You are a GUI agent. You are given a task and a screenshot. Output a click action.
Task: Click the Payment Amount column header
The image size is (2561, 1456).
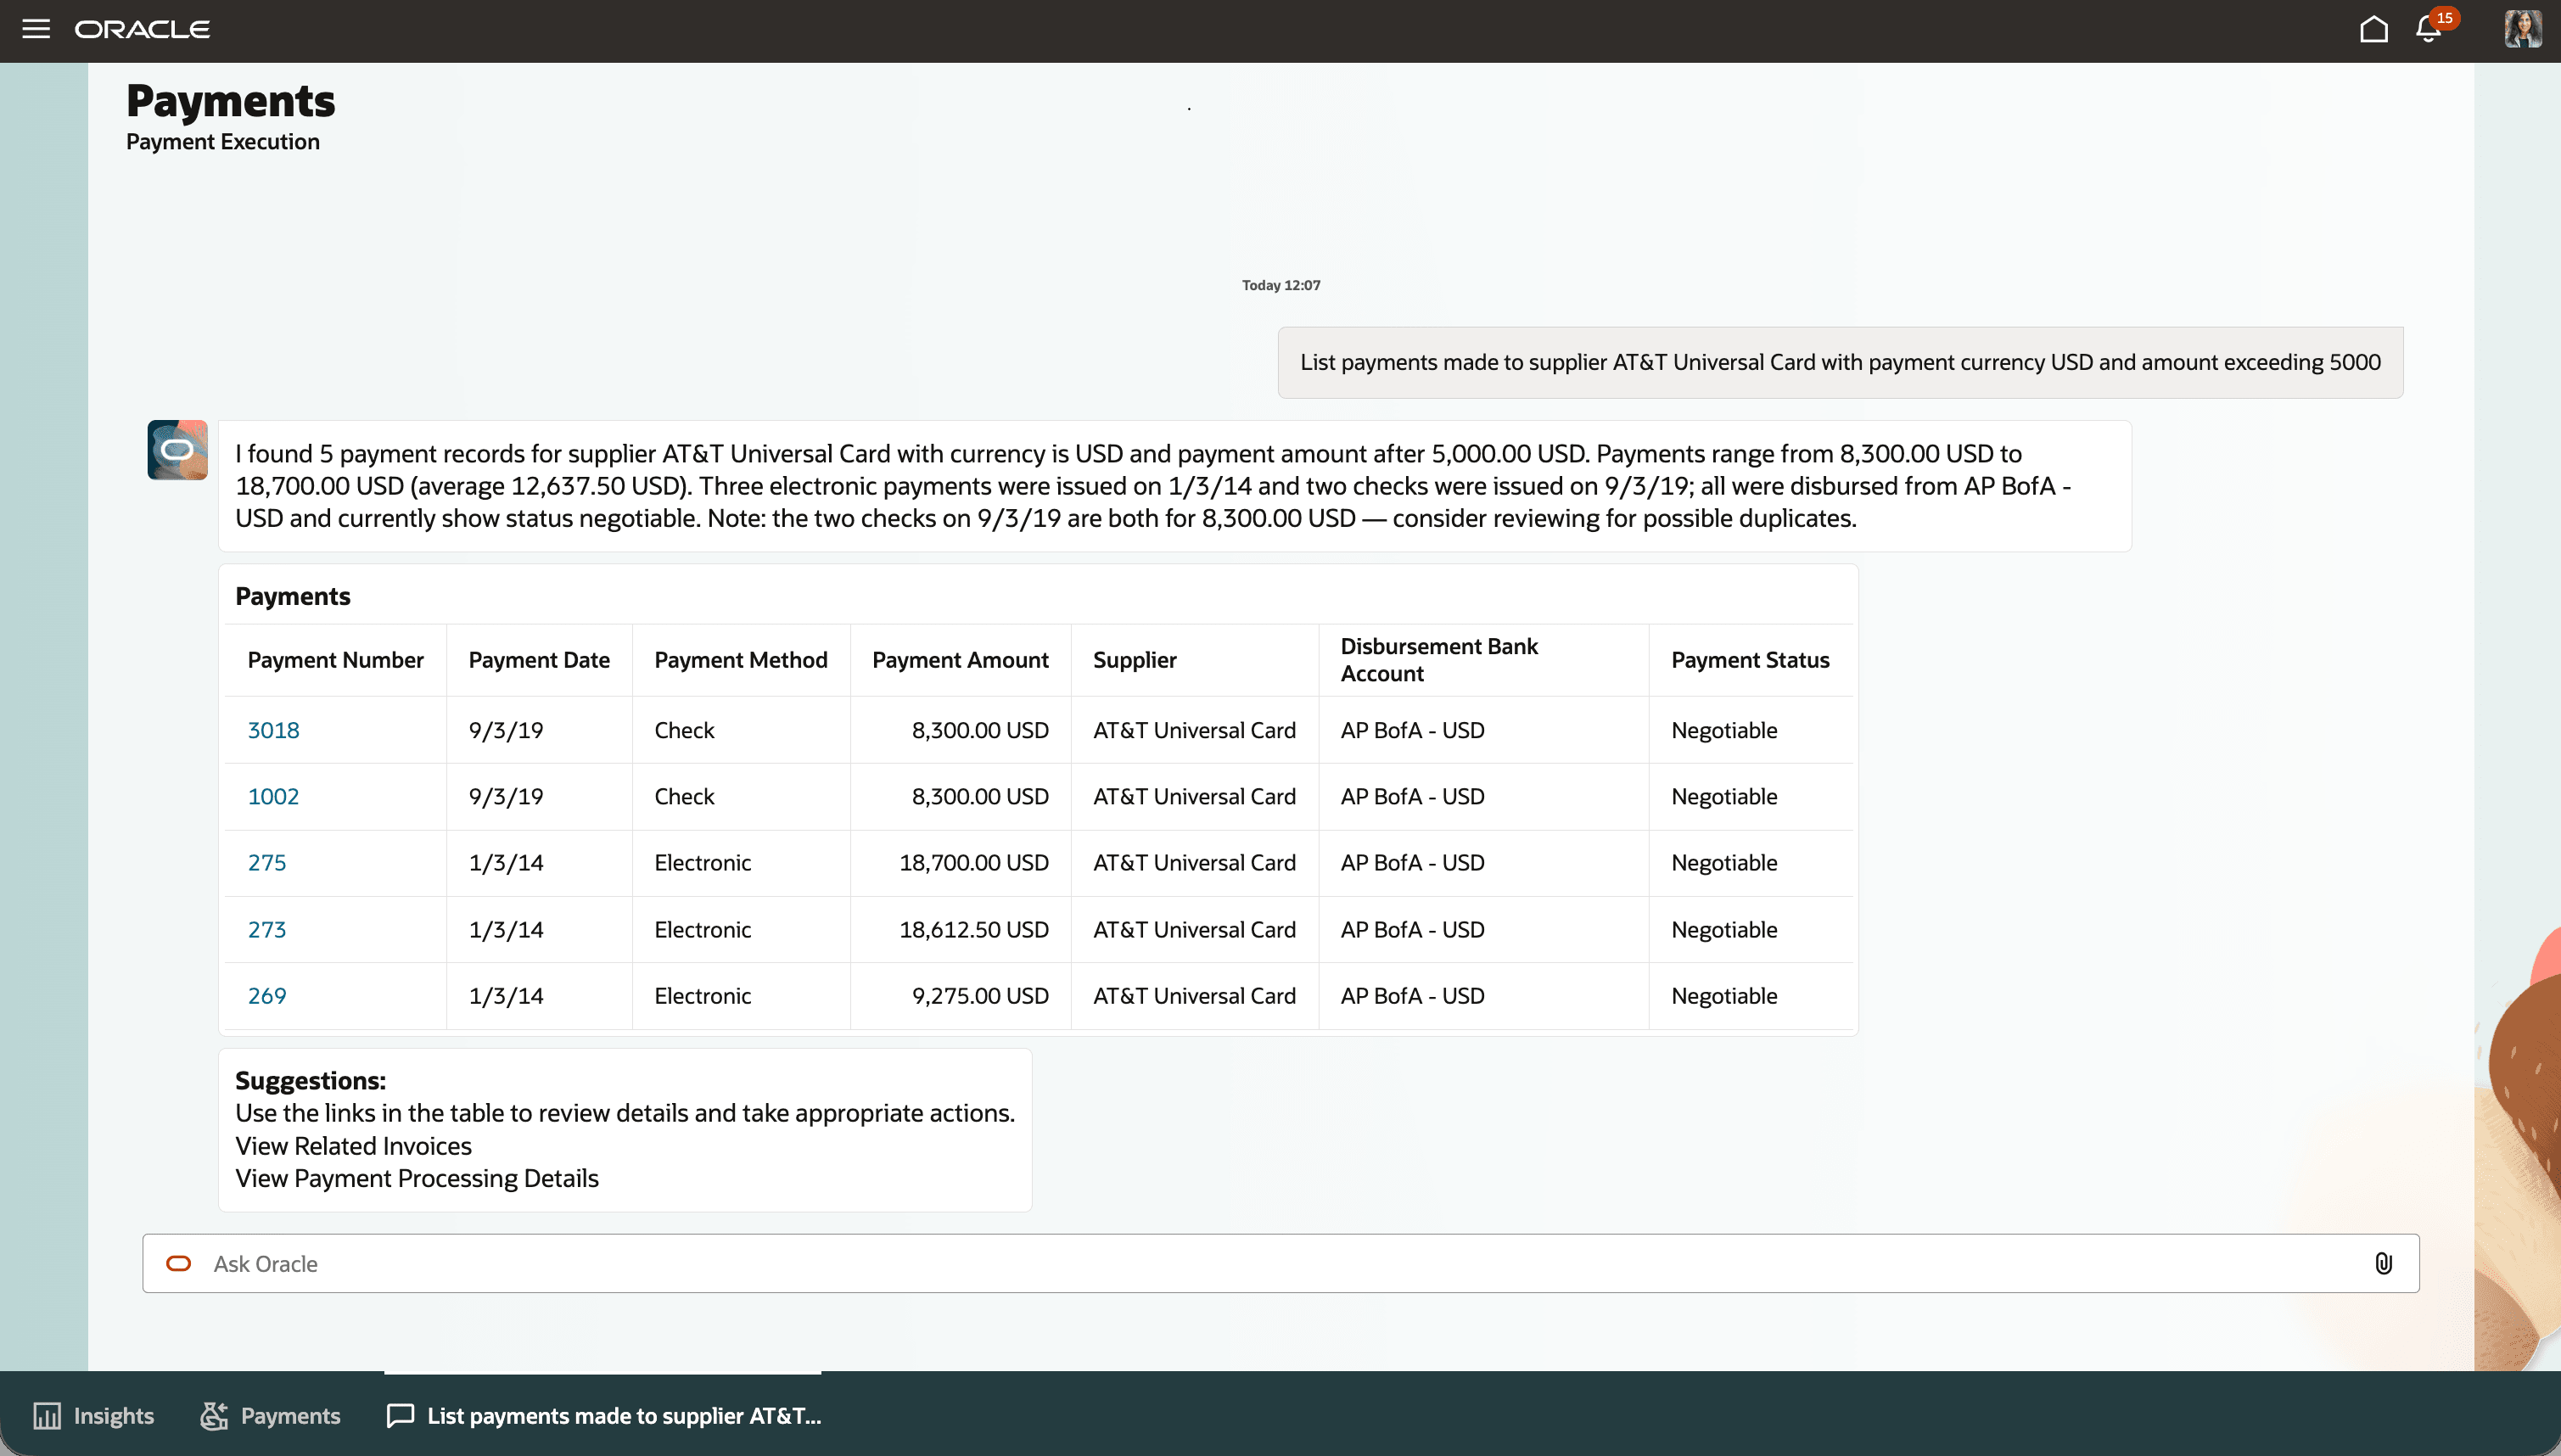(x=960, y=660)
